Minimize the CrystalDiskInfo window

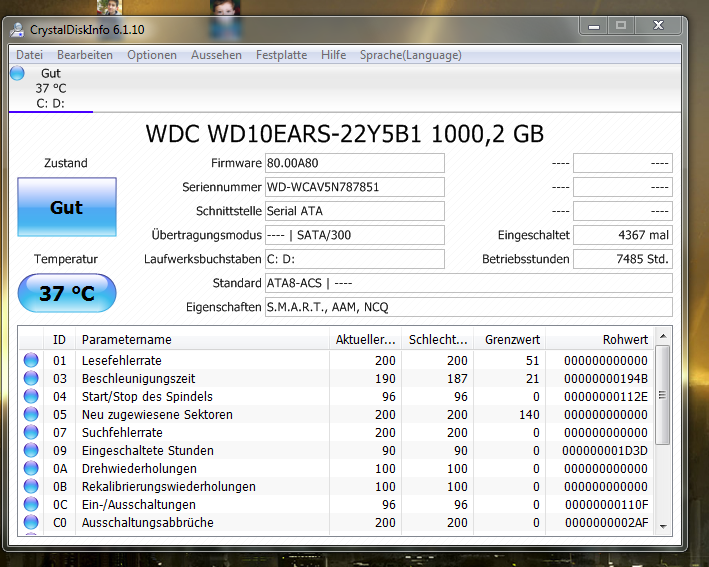coord(594,26)
